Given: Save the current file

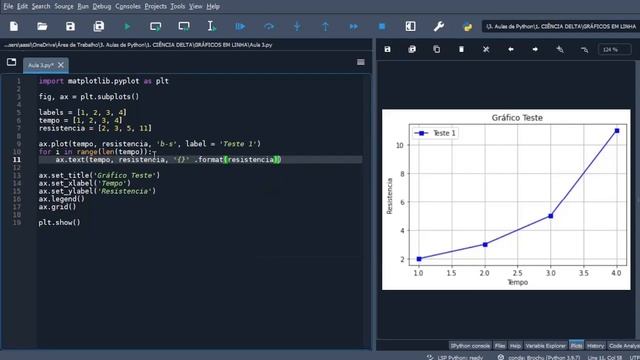Looking at the screenshot, I should (70, 27).
